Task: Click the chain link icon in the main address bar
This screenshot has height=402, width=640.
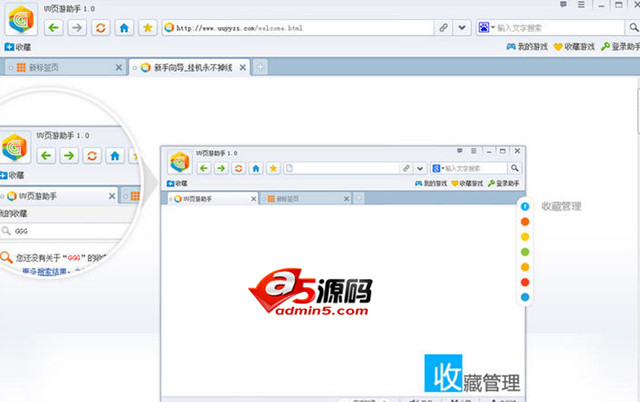Action: (443, 28)
